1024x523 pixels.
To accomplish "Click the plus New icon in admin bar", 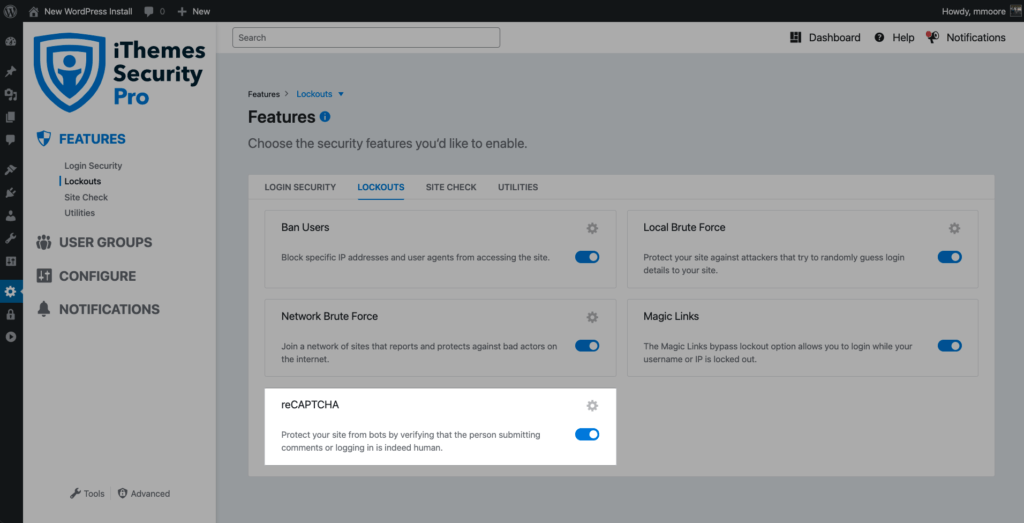I will 182,12.
